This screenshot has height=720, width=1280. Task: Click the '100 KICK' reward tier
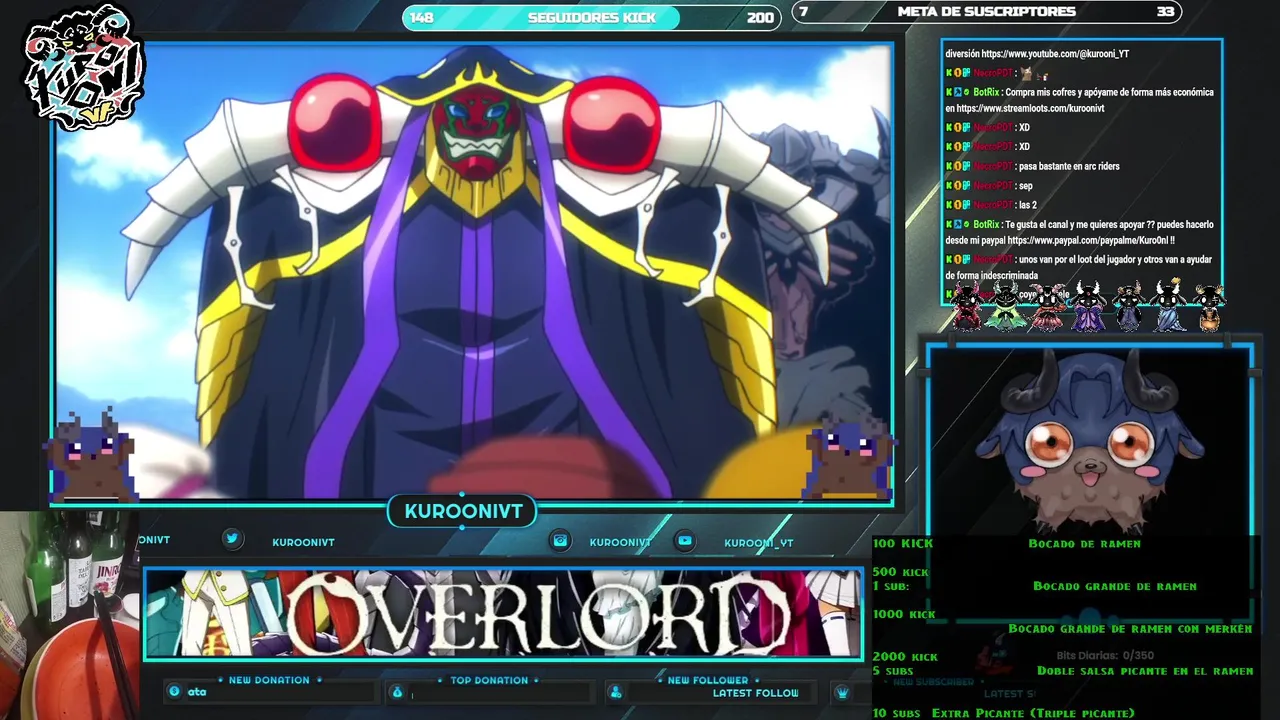coord(902,543)
